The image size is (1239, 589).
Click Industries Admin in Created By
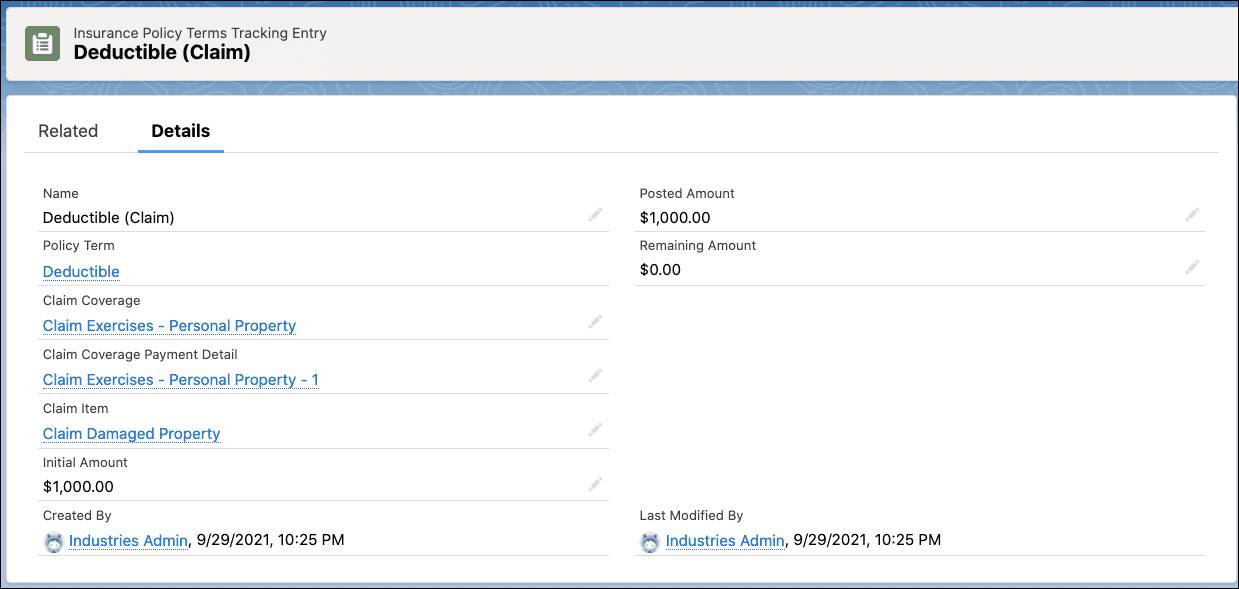point(128,540)
